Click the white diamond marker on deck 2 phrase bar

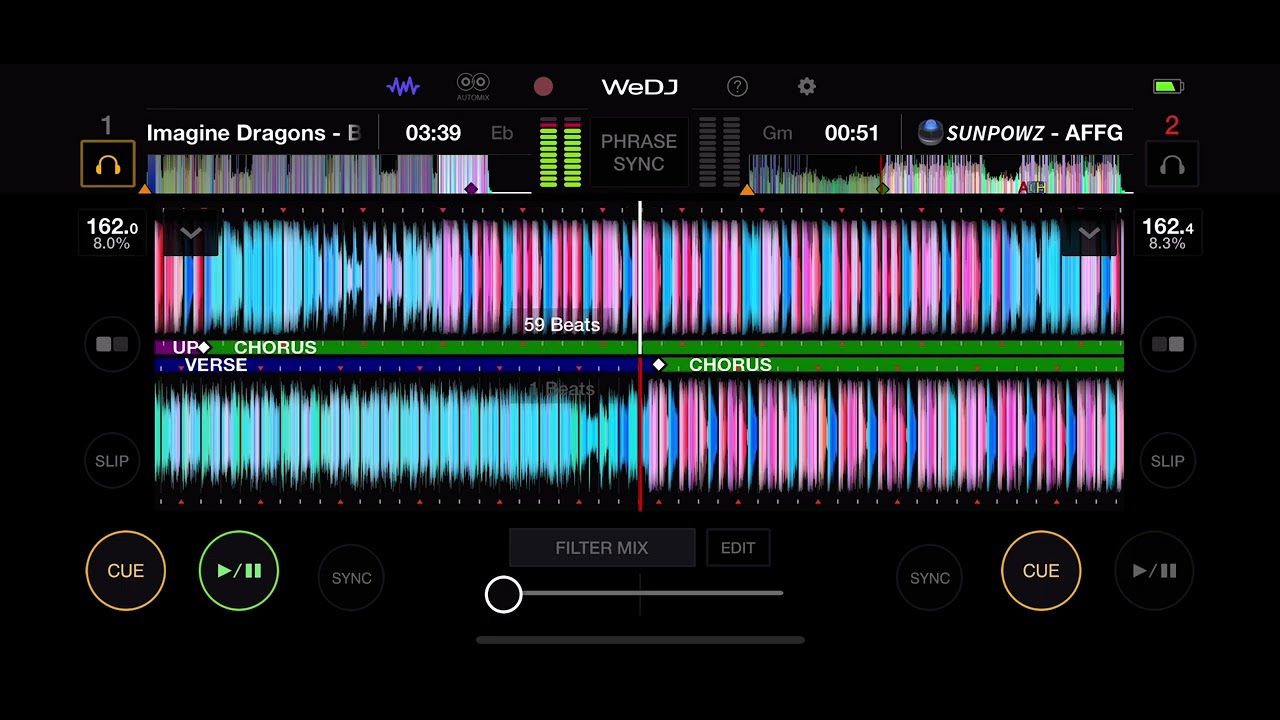[x=658, y=365]
